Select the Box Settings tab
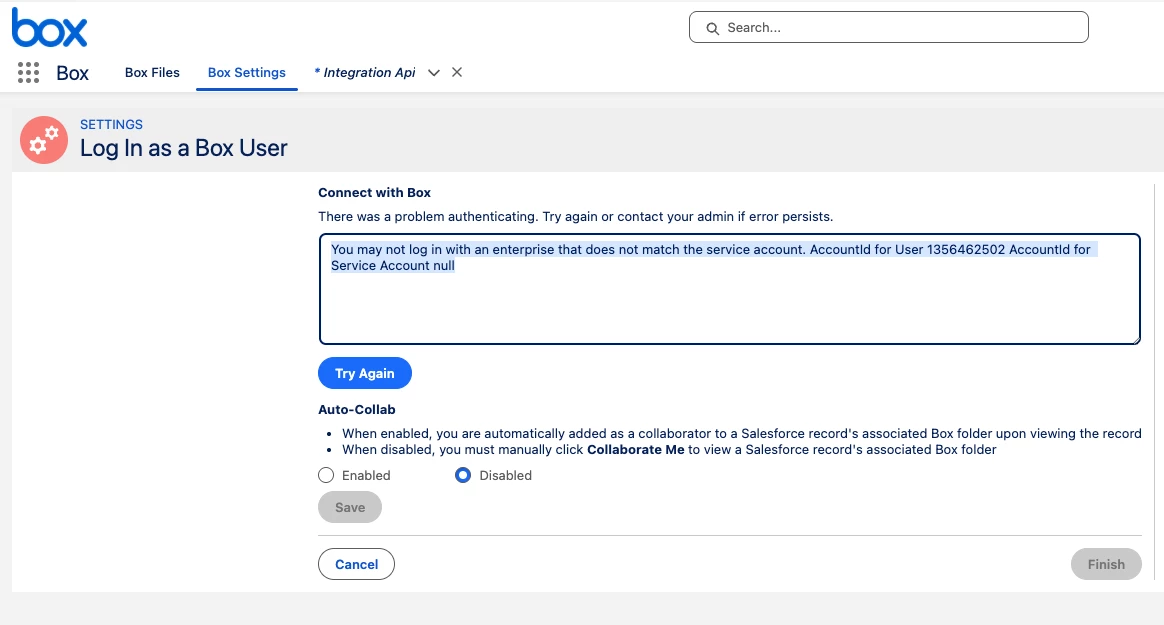1164x625 pixels. [x=246, y=73]
